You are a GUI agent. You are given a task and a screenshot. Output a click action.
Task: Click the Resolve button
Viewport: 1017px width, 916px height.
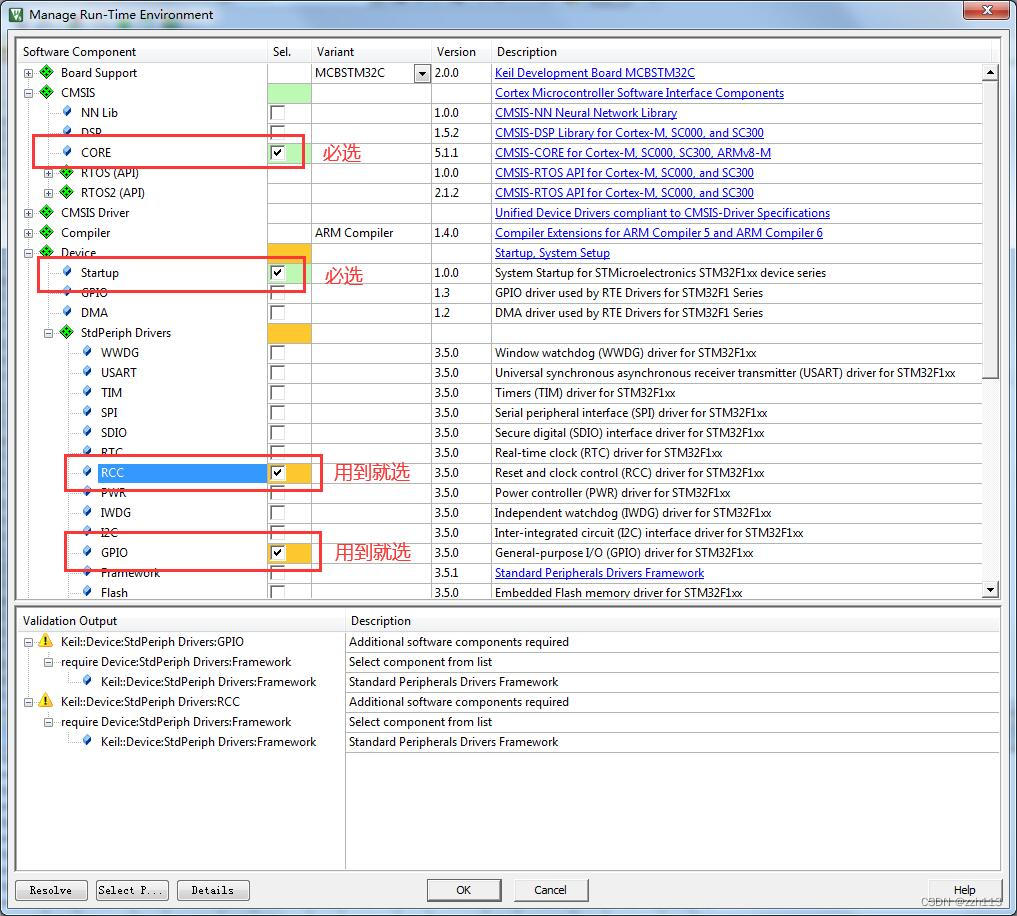(50, 890)
